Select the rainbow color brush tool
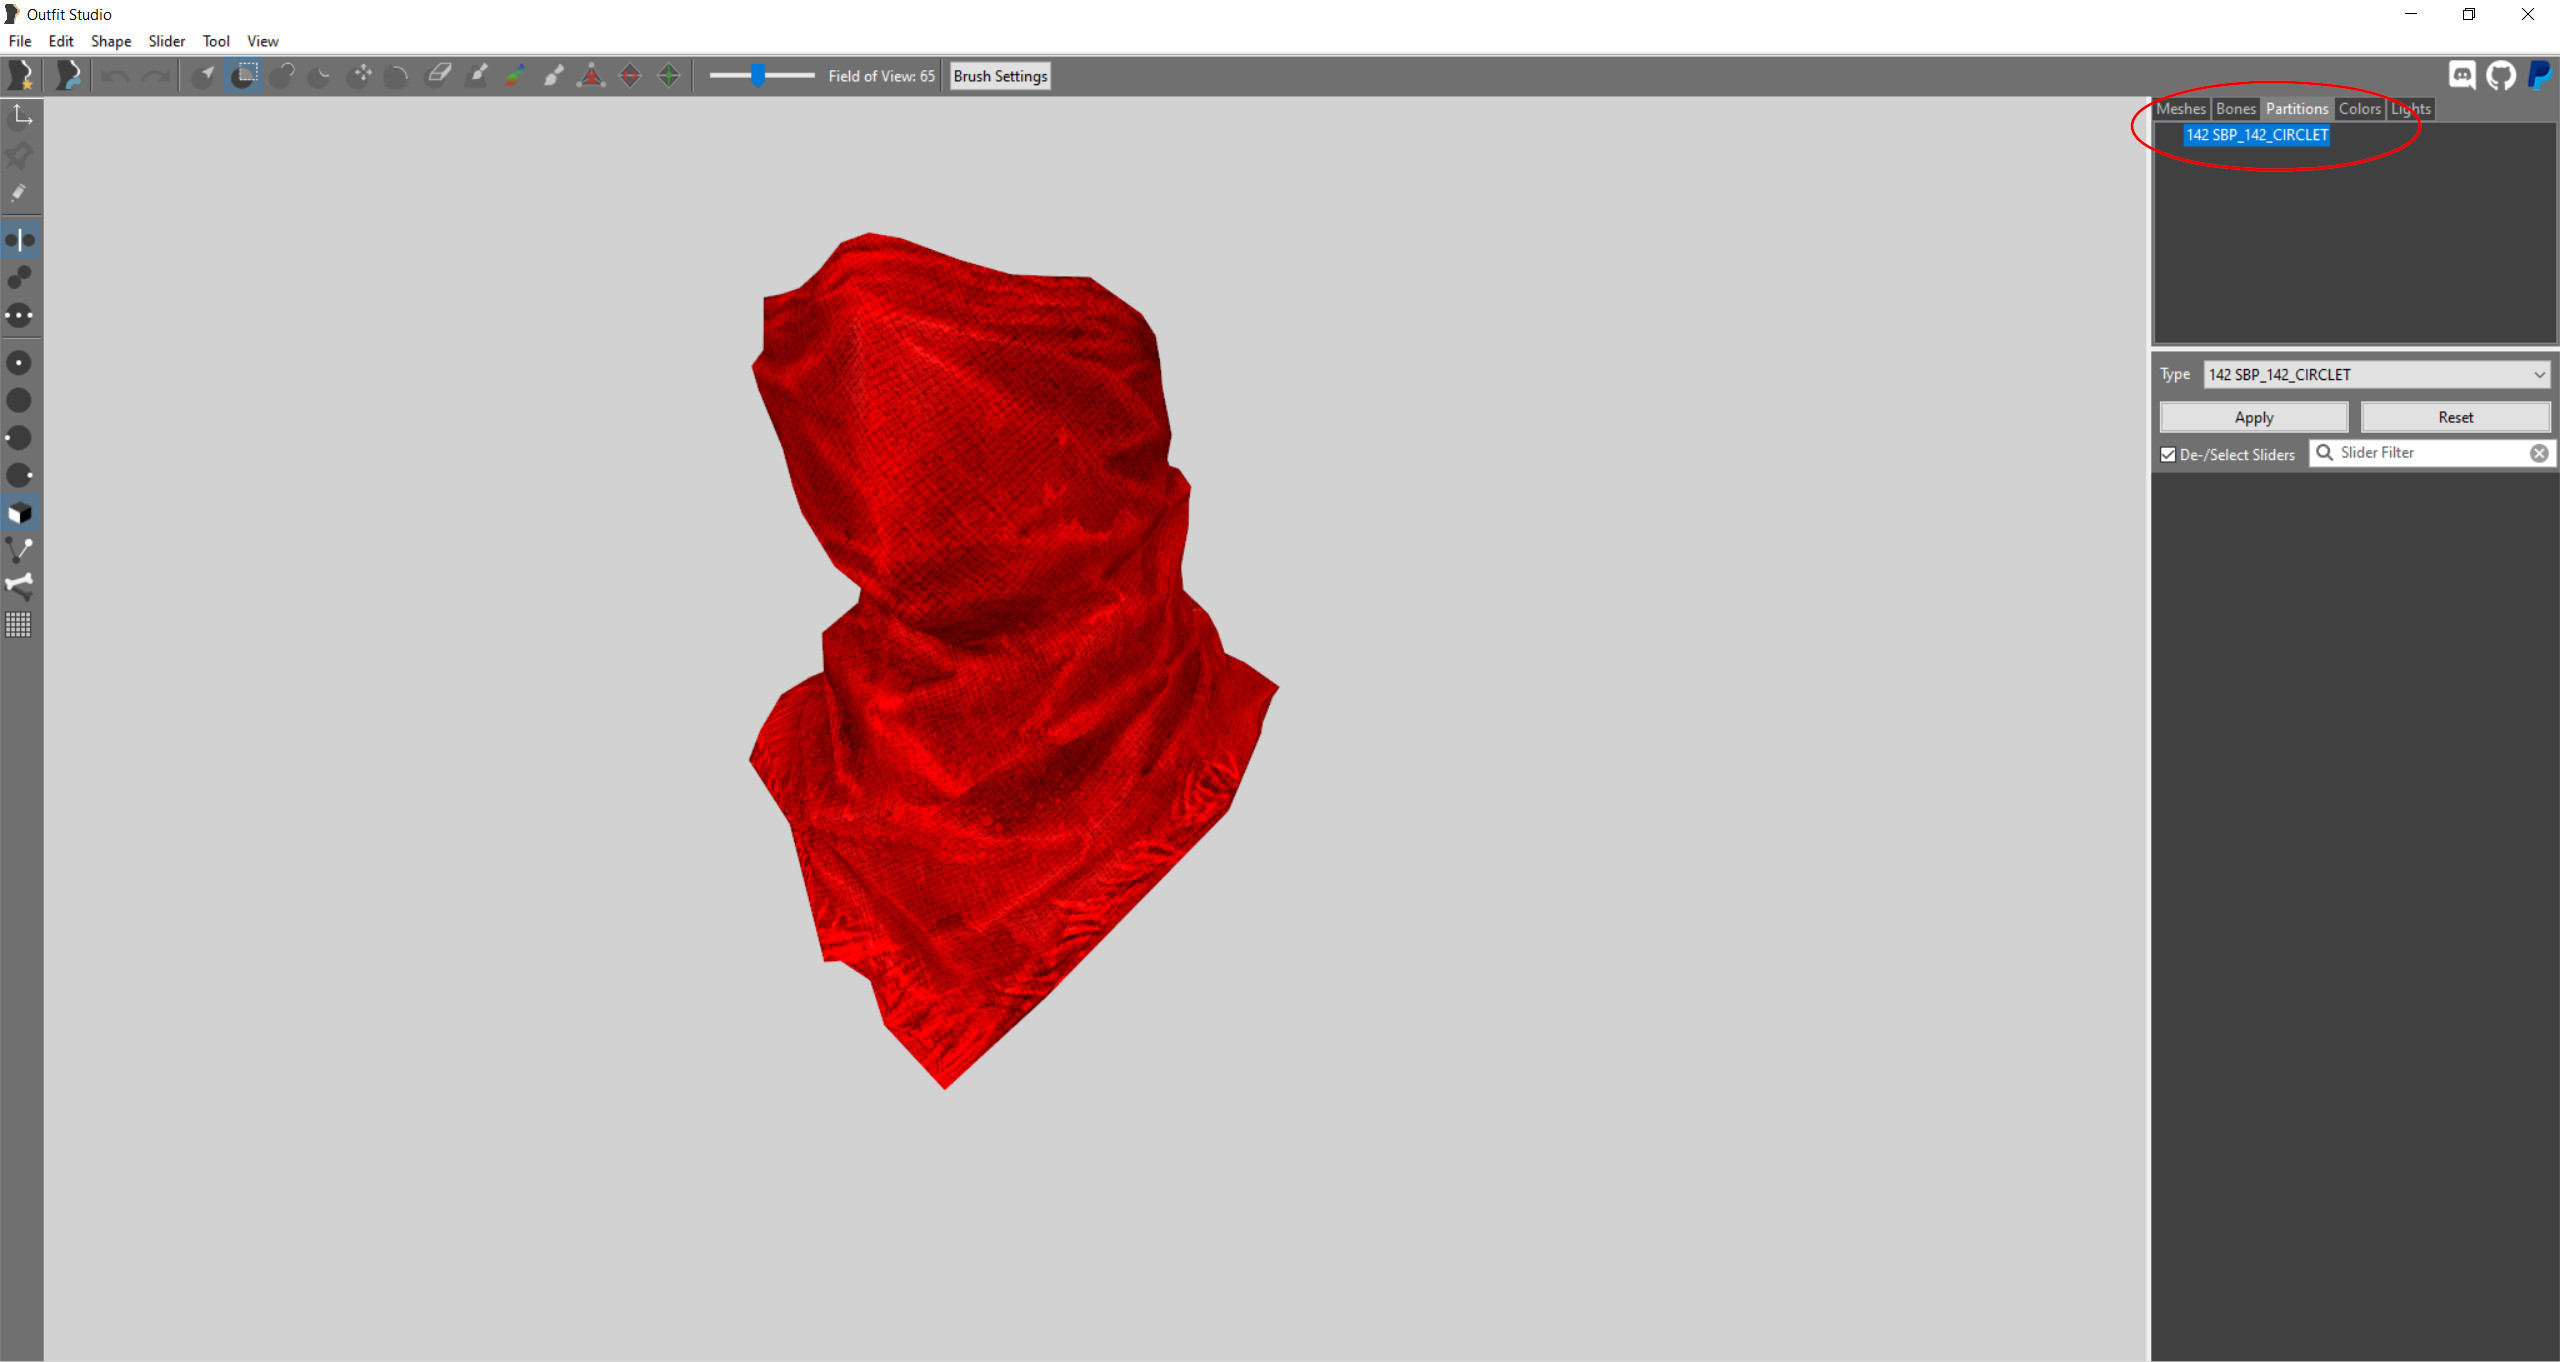Image resolution: width=2560 pixels, height=1362 pixels. [x=515, y=75]
